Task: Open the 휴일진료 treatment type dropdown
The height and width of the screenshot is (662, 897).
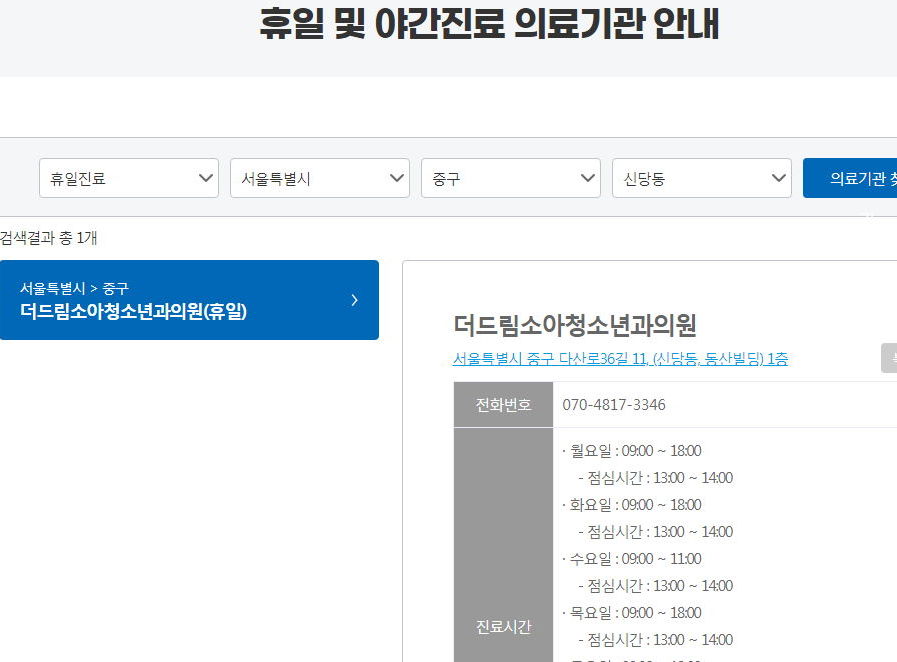Action: (x=129, y=179)
